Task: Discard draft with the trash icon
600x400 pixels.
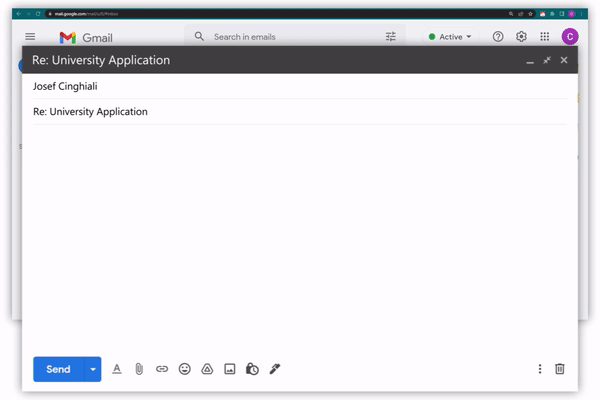Action: click(x=560, y=369)
